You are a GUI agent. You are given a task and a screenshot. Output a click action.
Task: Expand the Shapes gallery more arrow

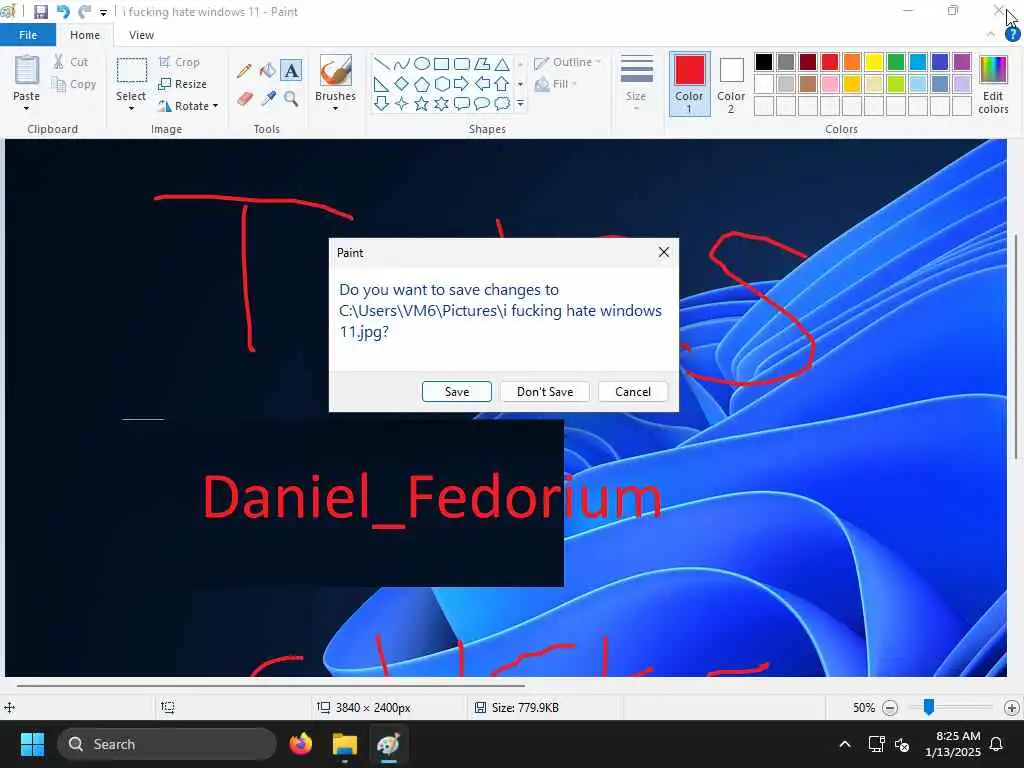(x=520, y=104)
